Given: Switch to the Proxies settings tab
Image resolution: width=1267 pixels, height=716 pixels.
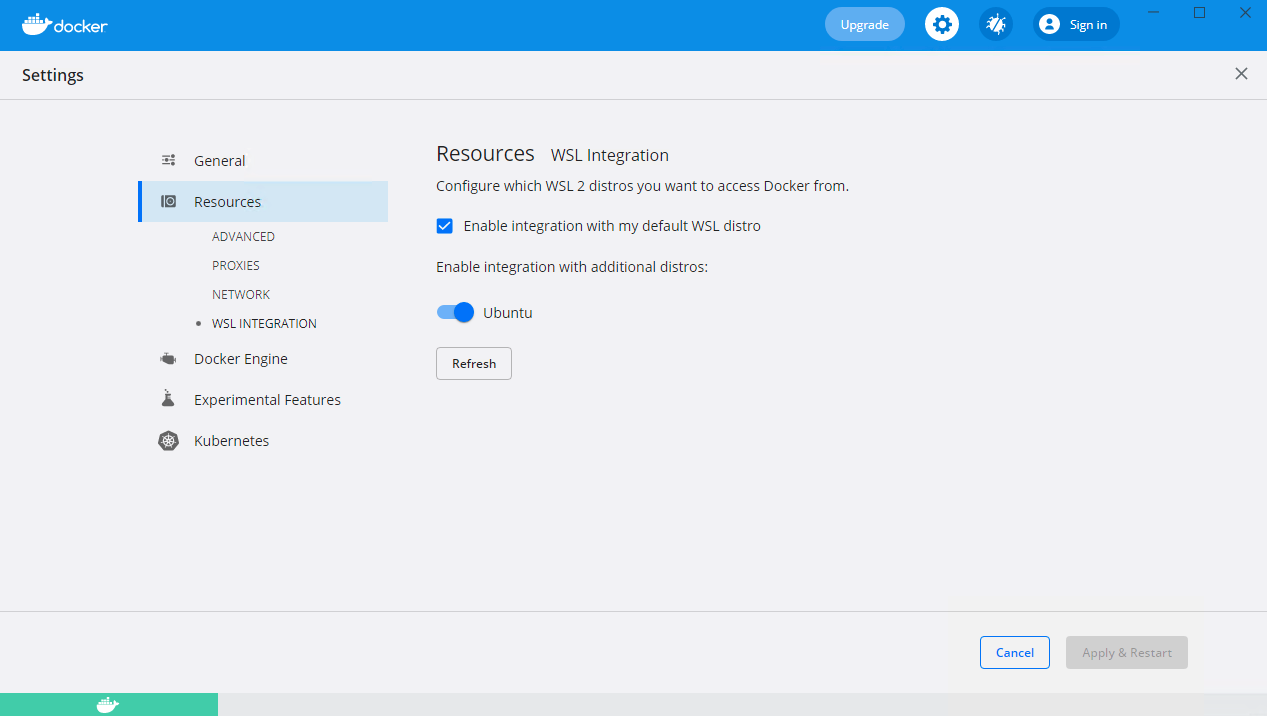Looking at the screenshot, I should 236,265.
